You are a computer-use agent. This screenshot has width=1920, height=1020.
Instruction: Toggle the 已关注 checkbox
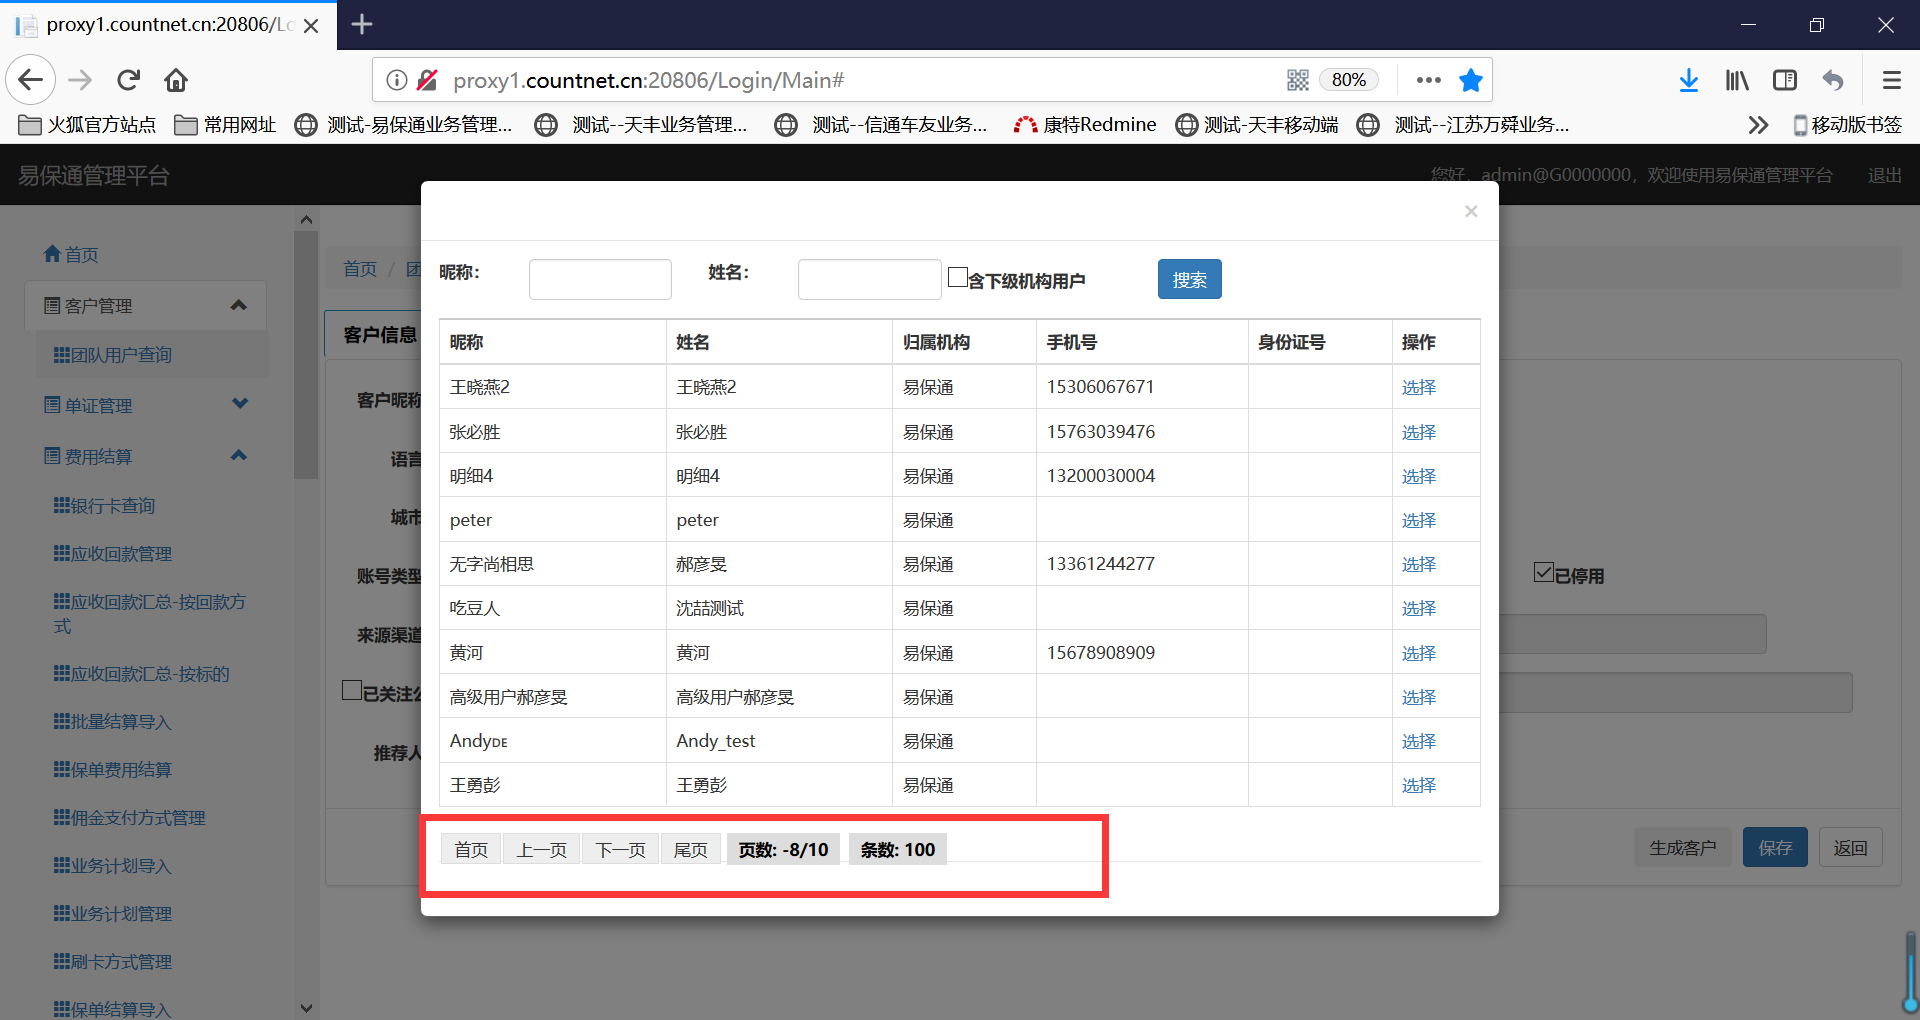tap(352, 690)
